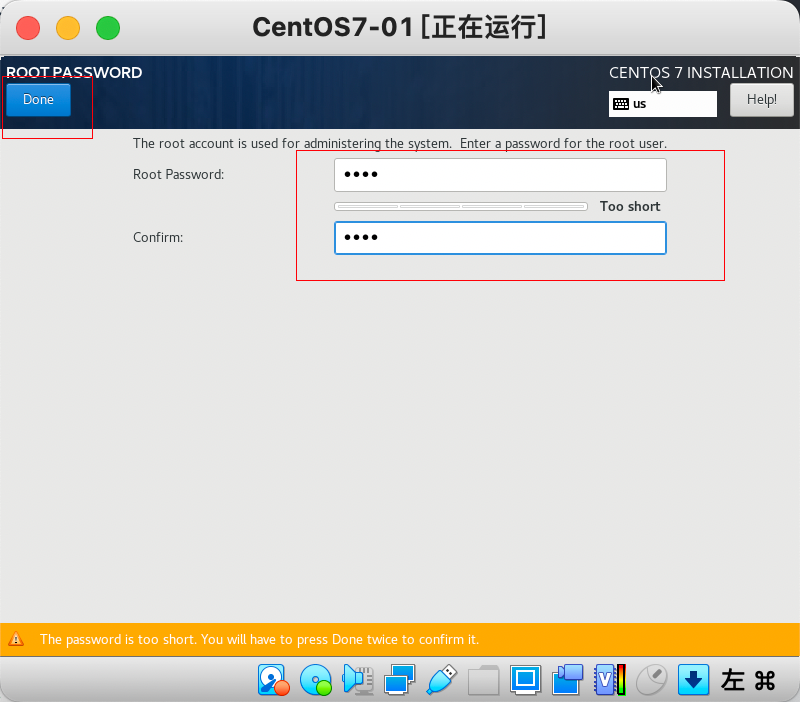
Task: Click the 'password is too short' warning message
Action: (x=259, y=639)
